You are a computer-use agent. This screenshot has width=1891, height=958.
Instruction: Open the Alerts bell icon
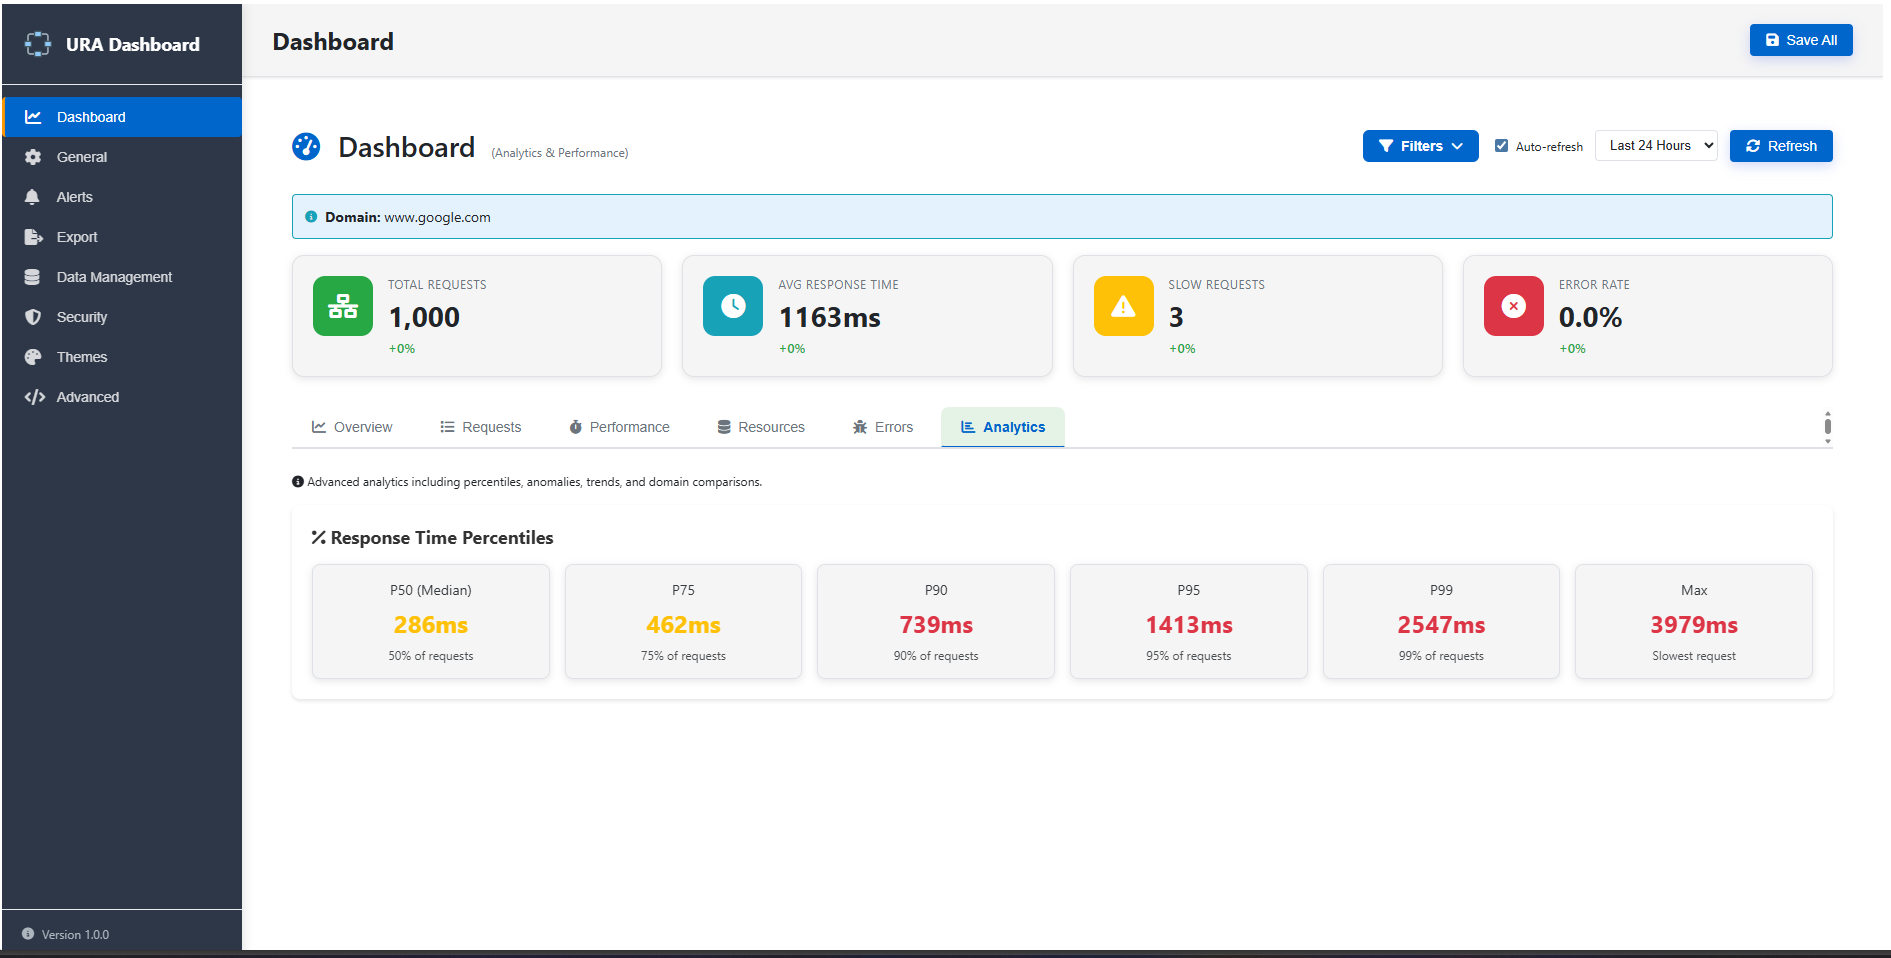34,197
